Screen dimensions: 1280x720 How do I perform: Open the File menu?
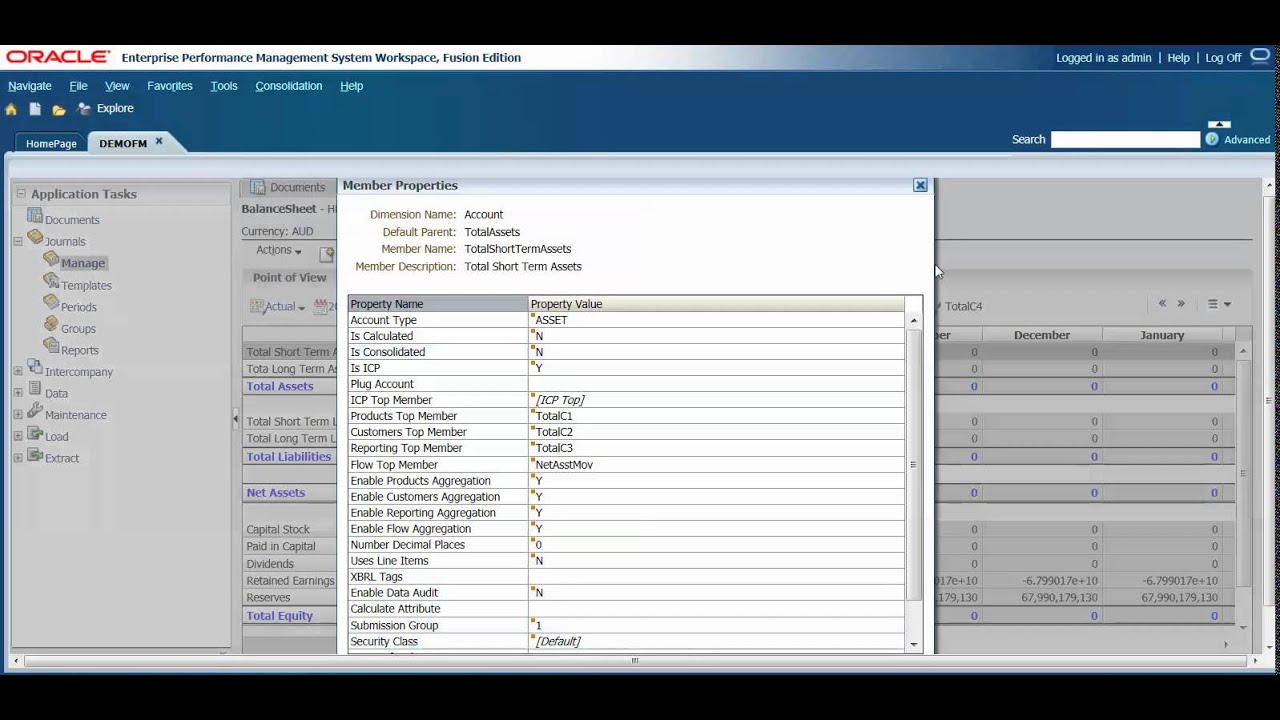coord(78,86)
